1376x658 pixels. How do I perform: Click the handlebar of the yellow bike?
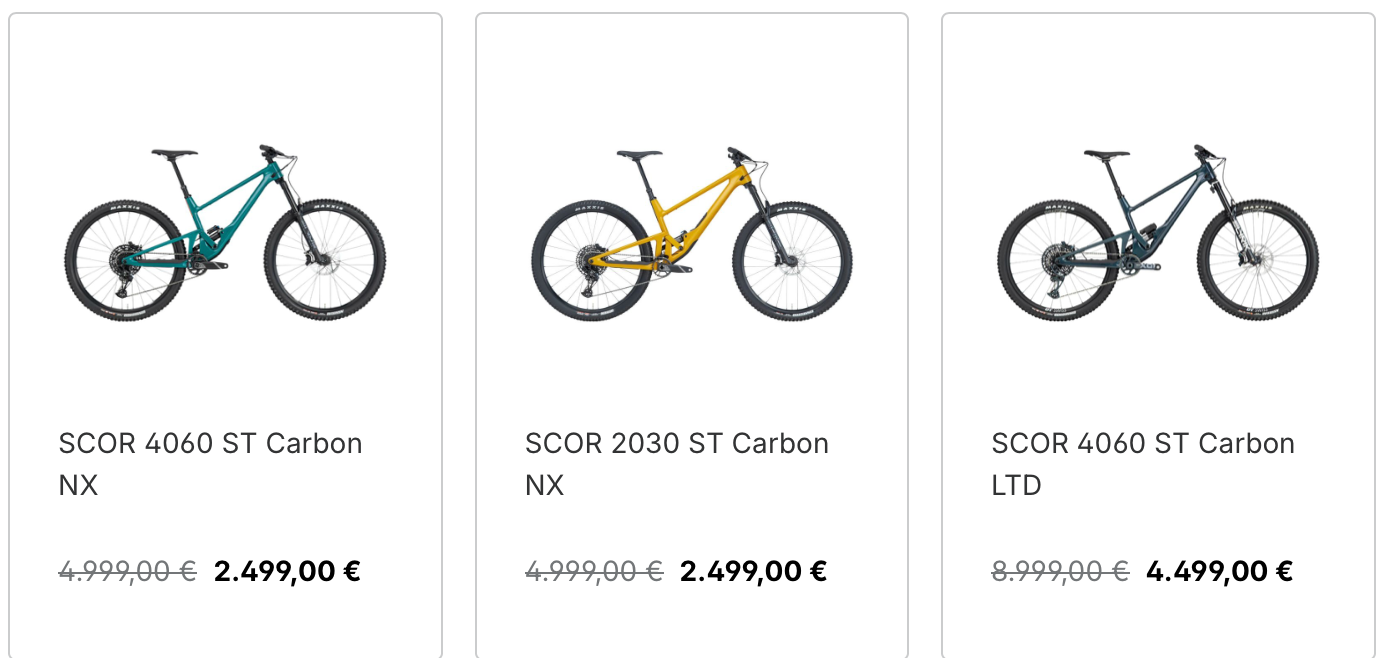point(738,153)
